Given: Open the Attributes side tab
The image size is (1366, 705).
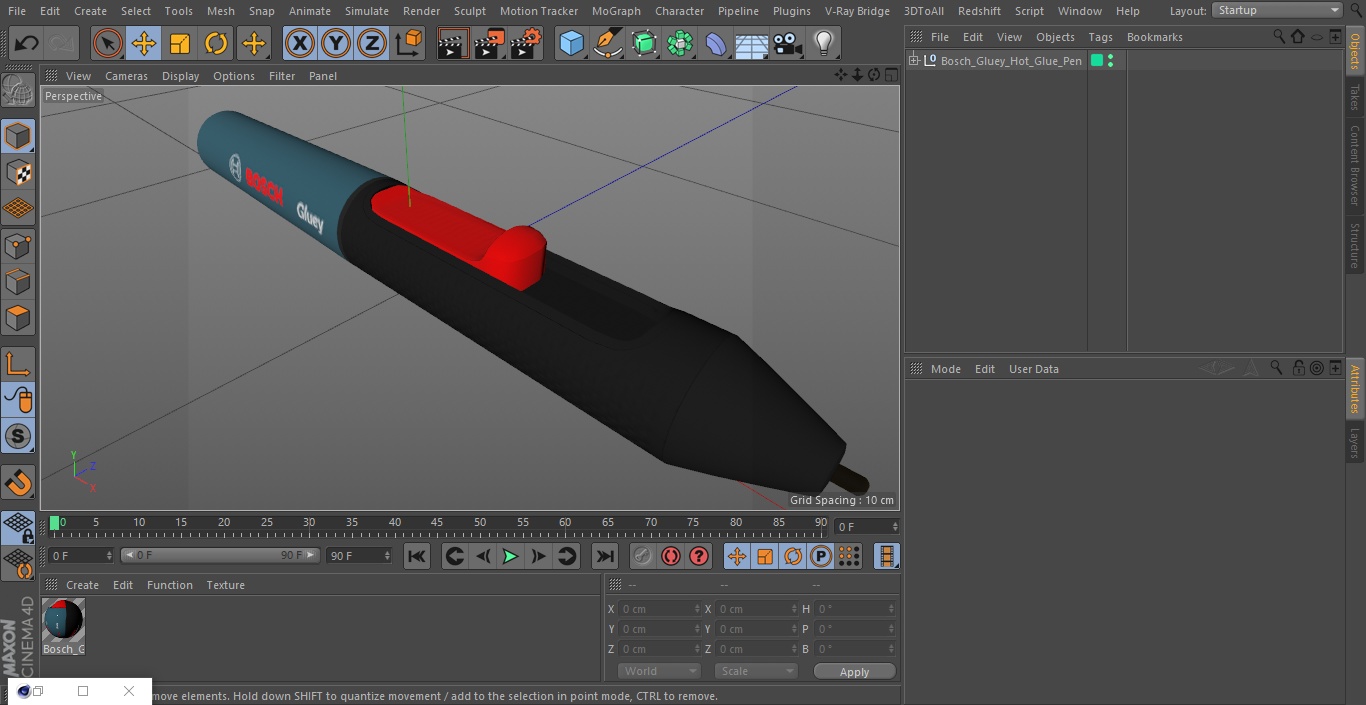Looking at the screenshot, I should [x=1355, y=390].
